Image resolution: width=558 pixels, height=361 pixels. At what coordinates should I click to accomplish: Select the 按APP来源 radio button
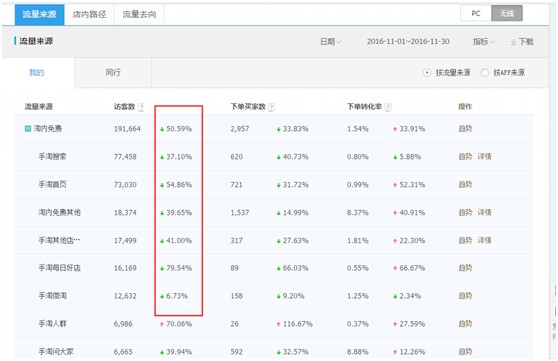click(484, 73)
